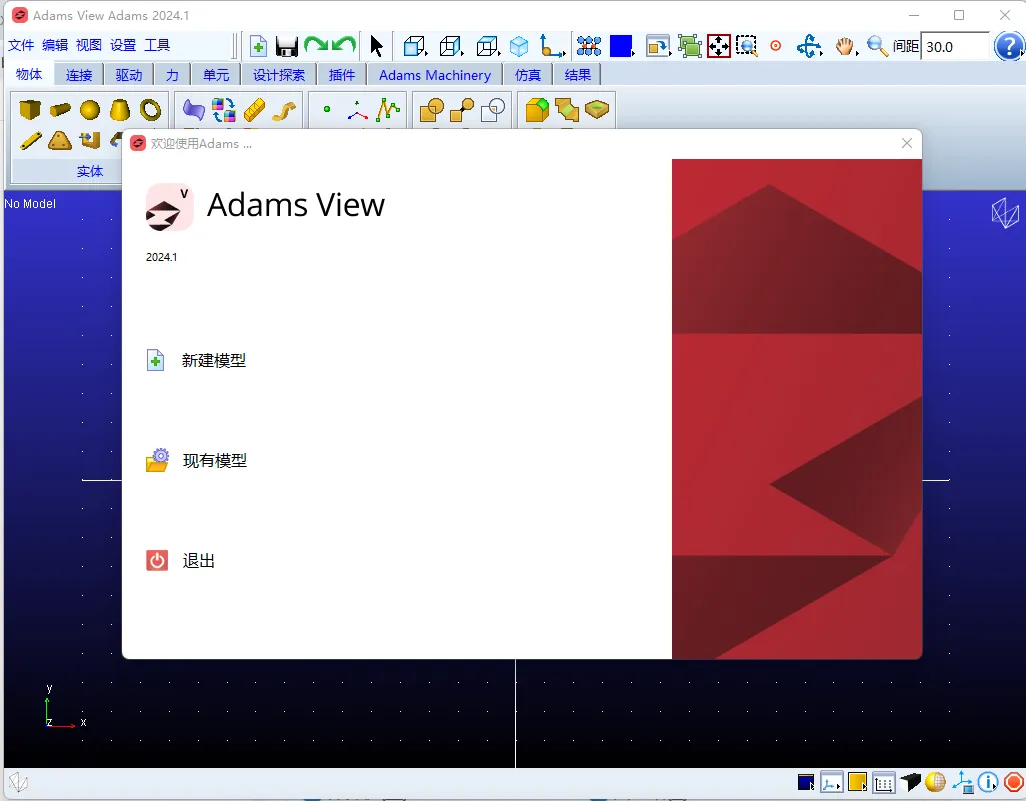
Task: Select the Pan hand tool
Action: (x=845, y=46)
